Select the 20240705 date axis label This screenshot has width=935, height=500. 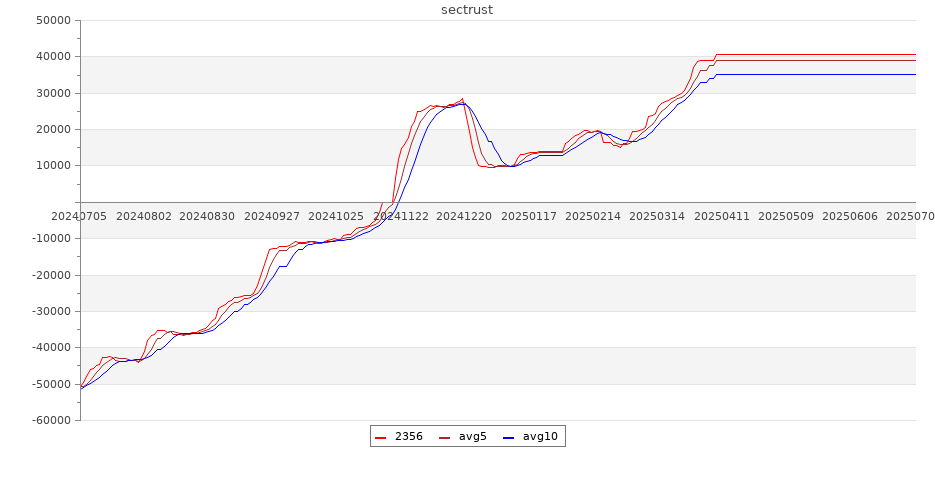[x=80, y=216]
